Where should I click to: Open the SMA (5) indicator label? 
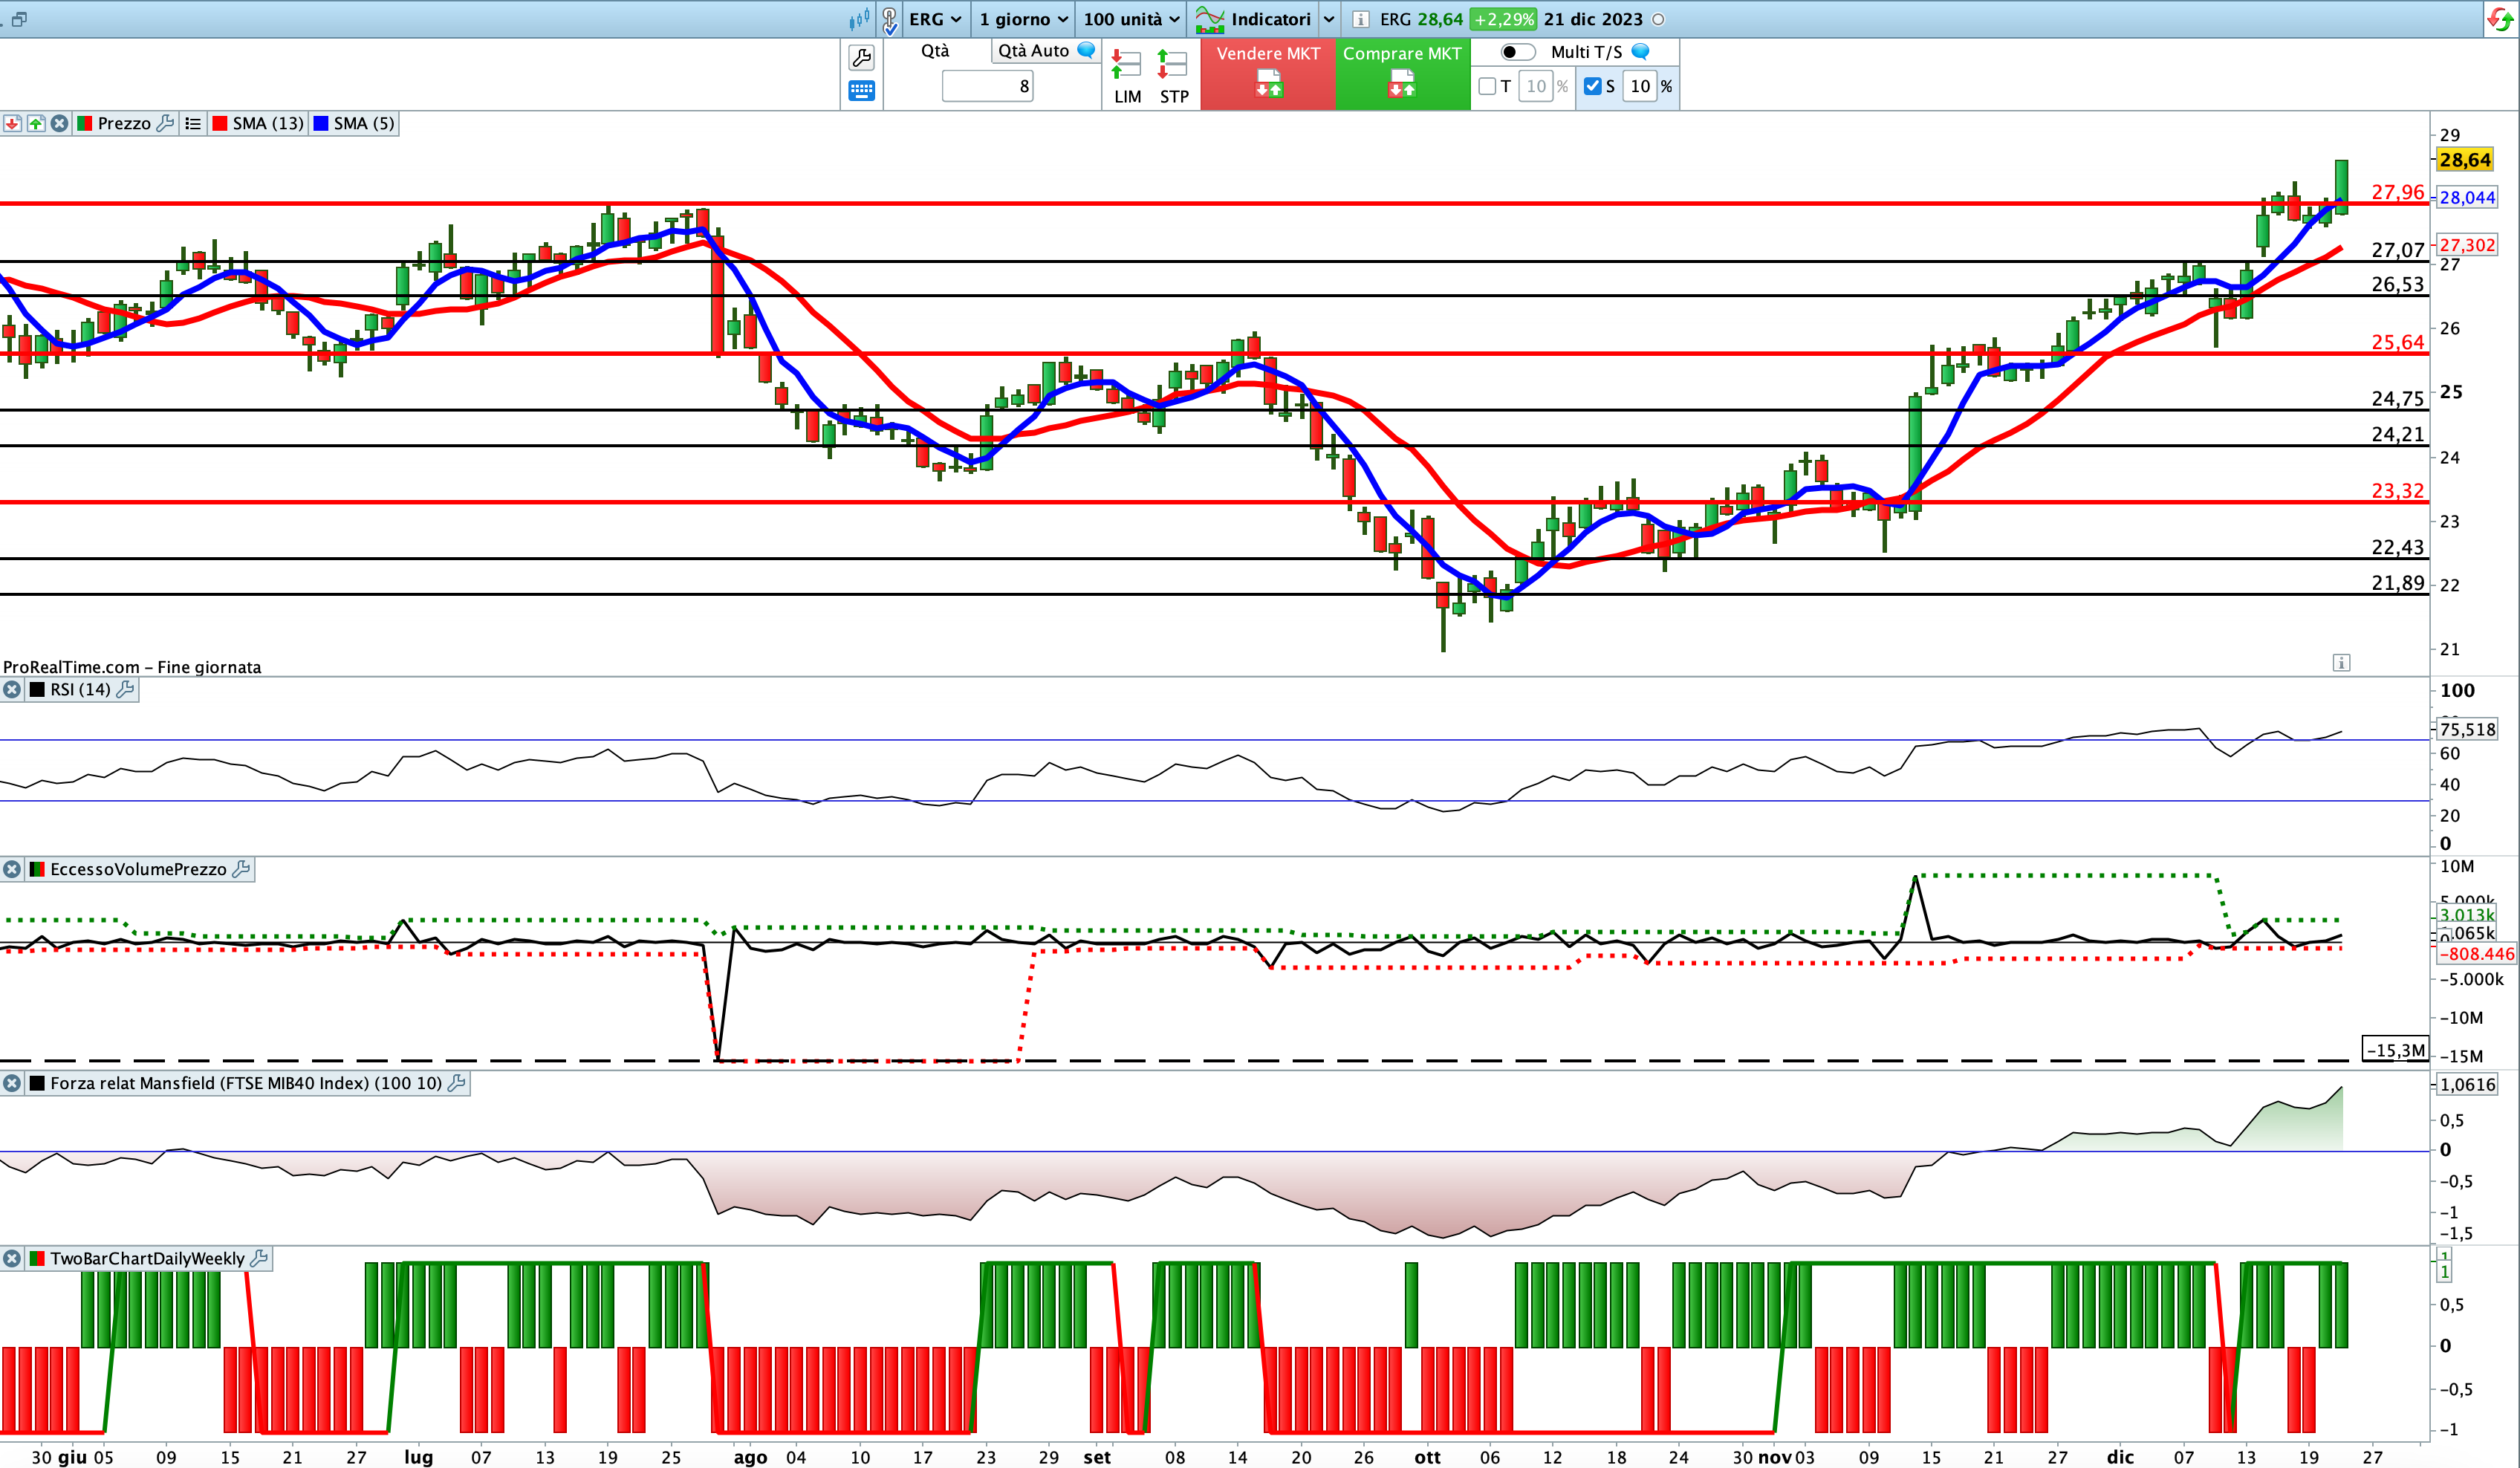364,123
